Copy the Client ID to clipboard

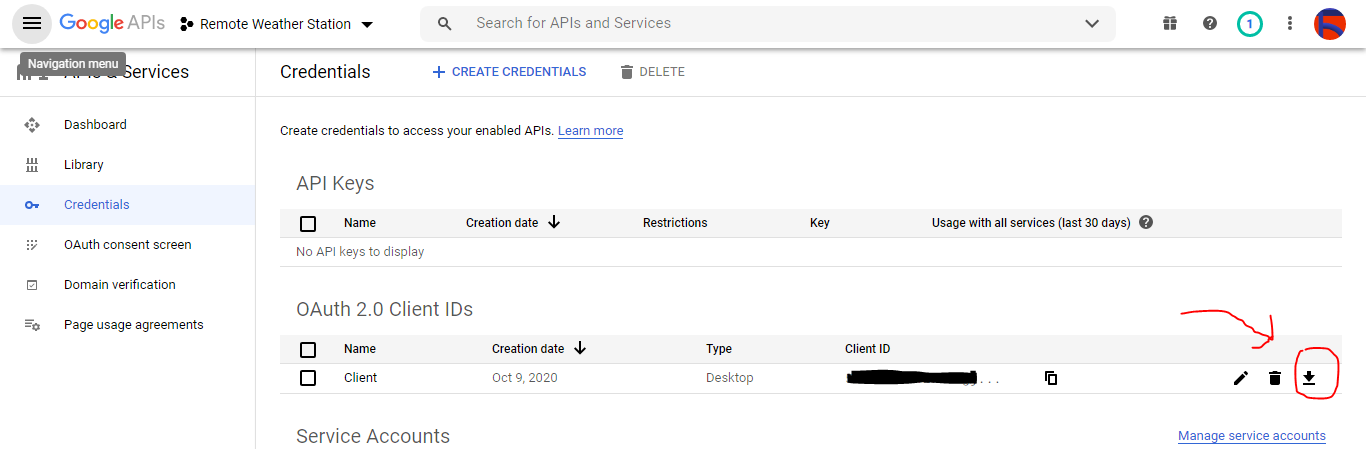click(1051, 378)
